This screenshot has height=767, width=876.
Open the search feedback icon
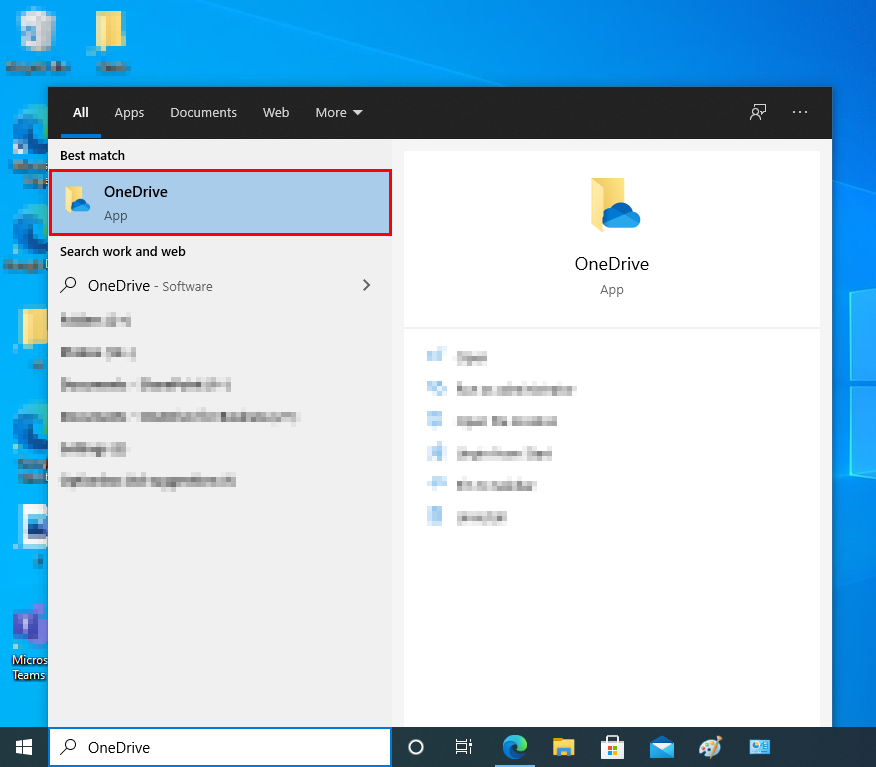click(x=758, y=112)
